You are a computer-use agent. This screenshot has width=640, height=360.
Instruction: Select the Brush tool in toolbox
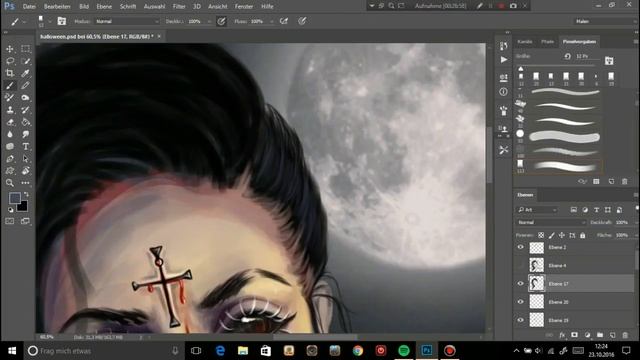click(x=10, y=85)
